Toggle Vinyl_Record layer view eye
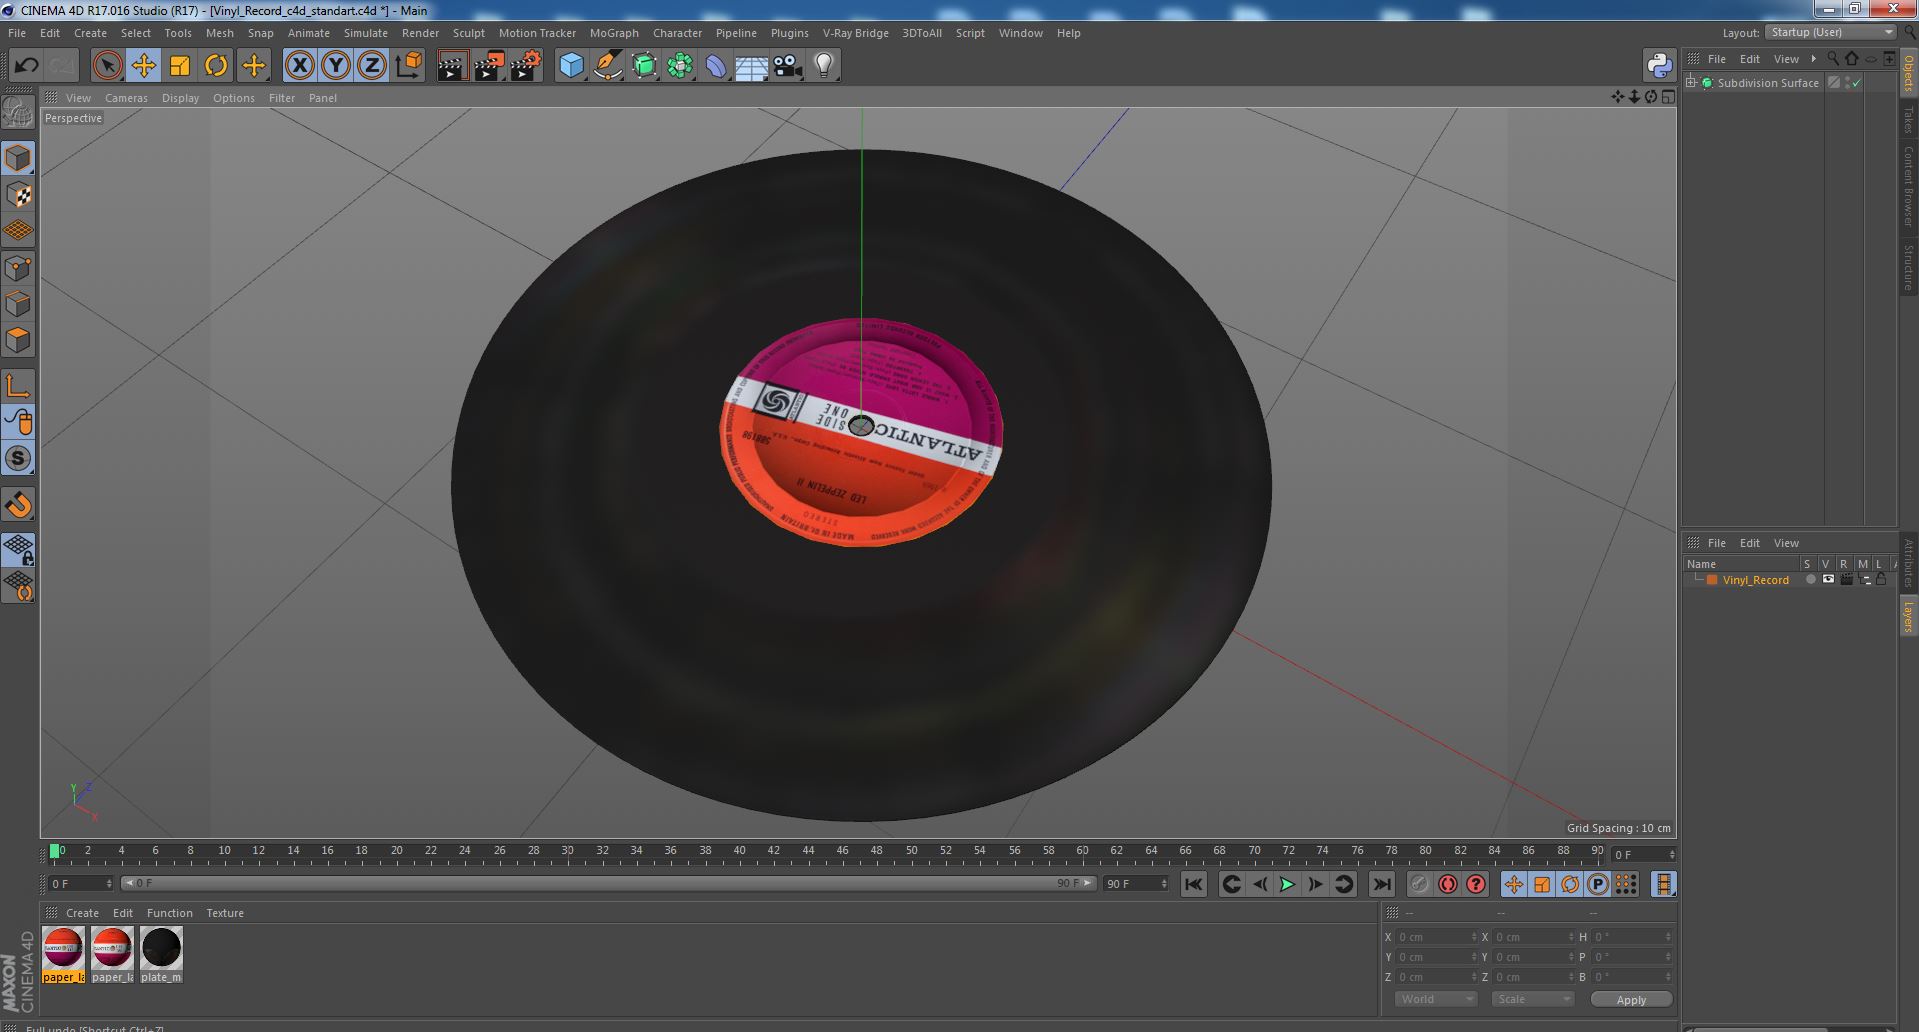 coord(1828,580)
